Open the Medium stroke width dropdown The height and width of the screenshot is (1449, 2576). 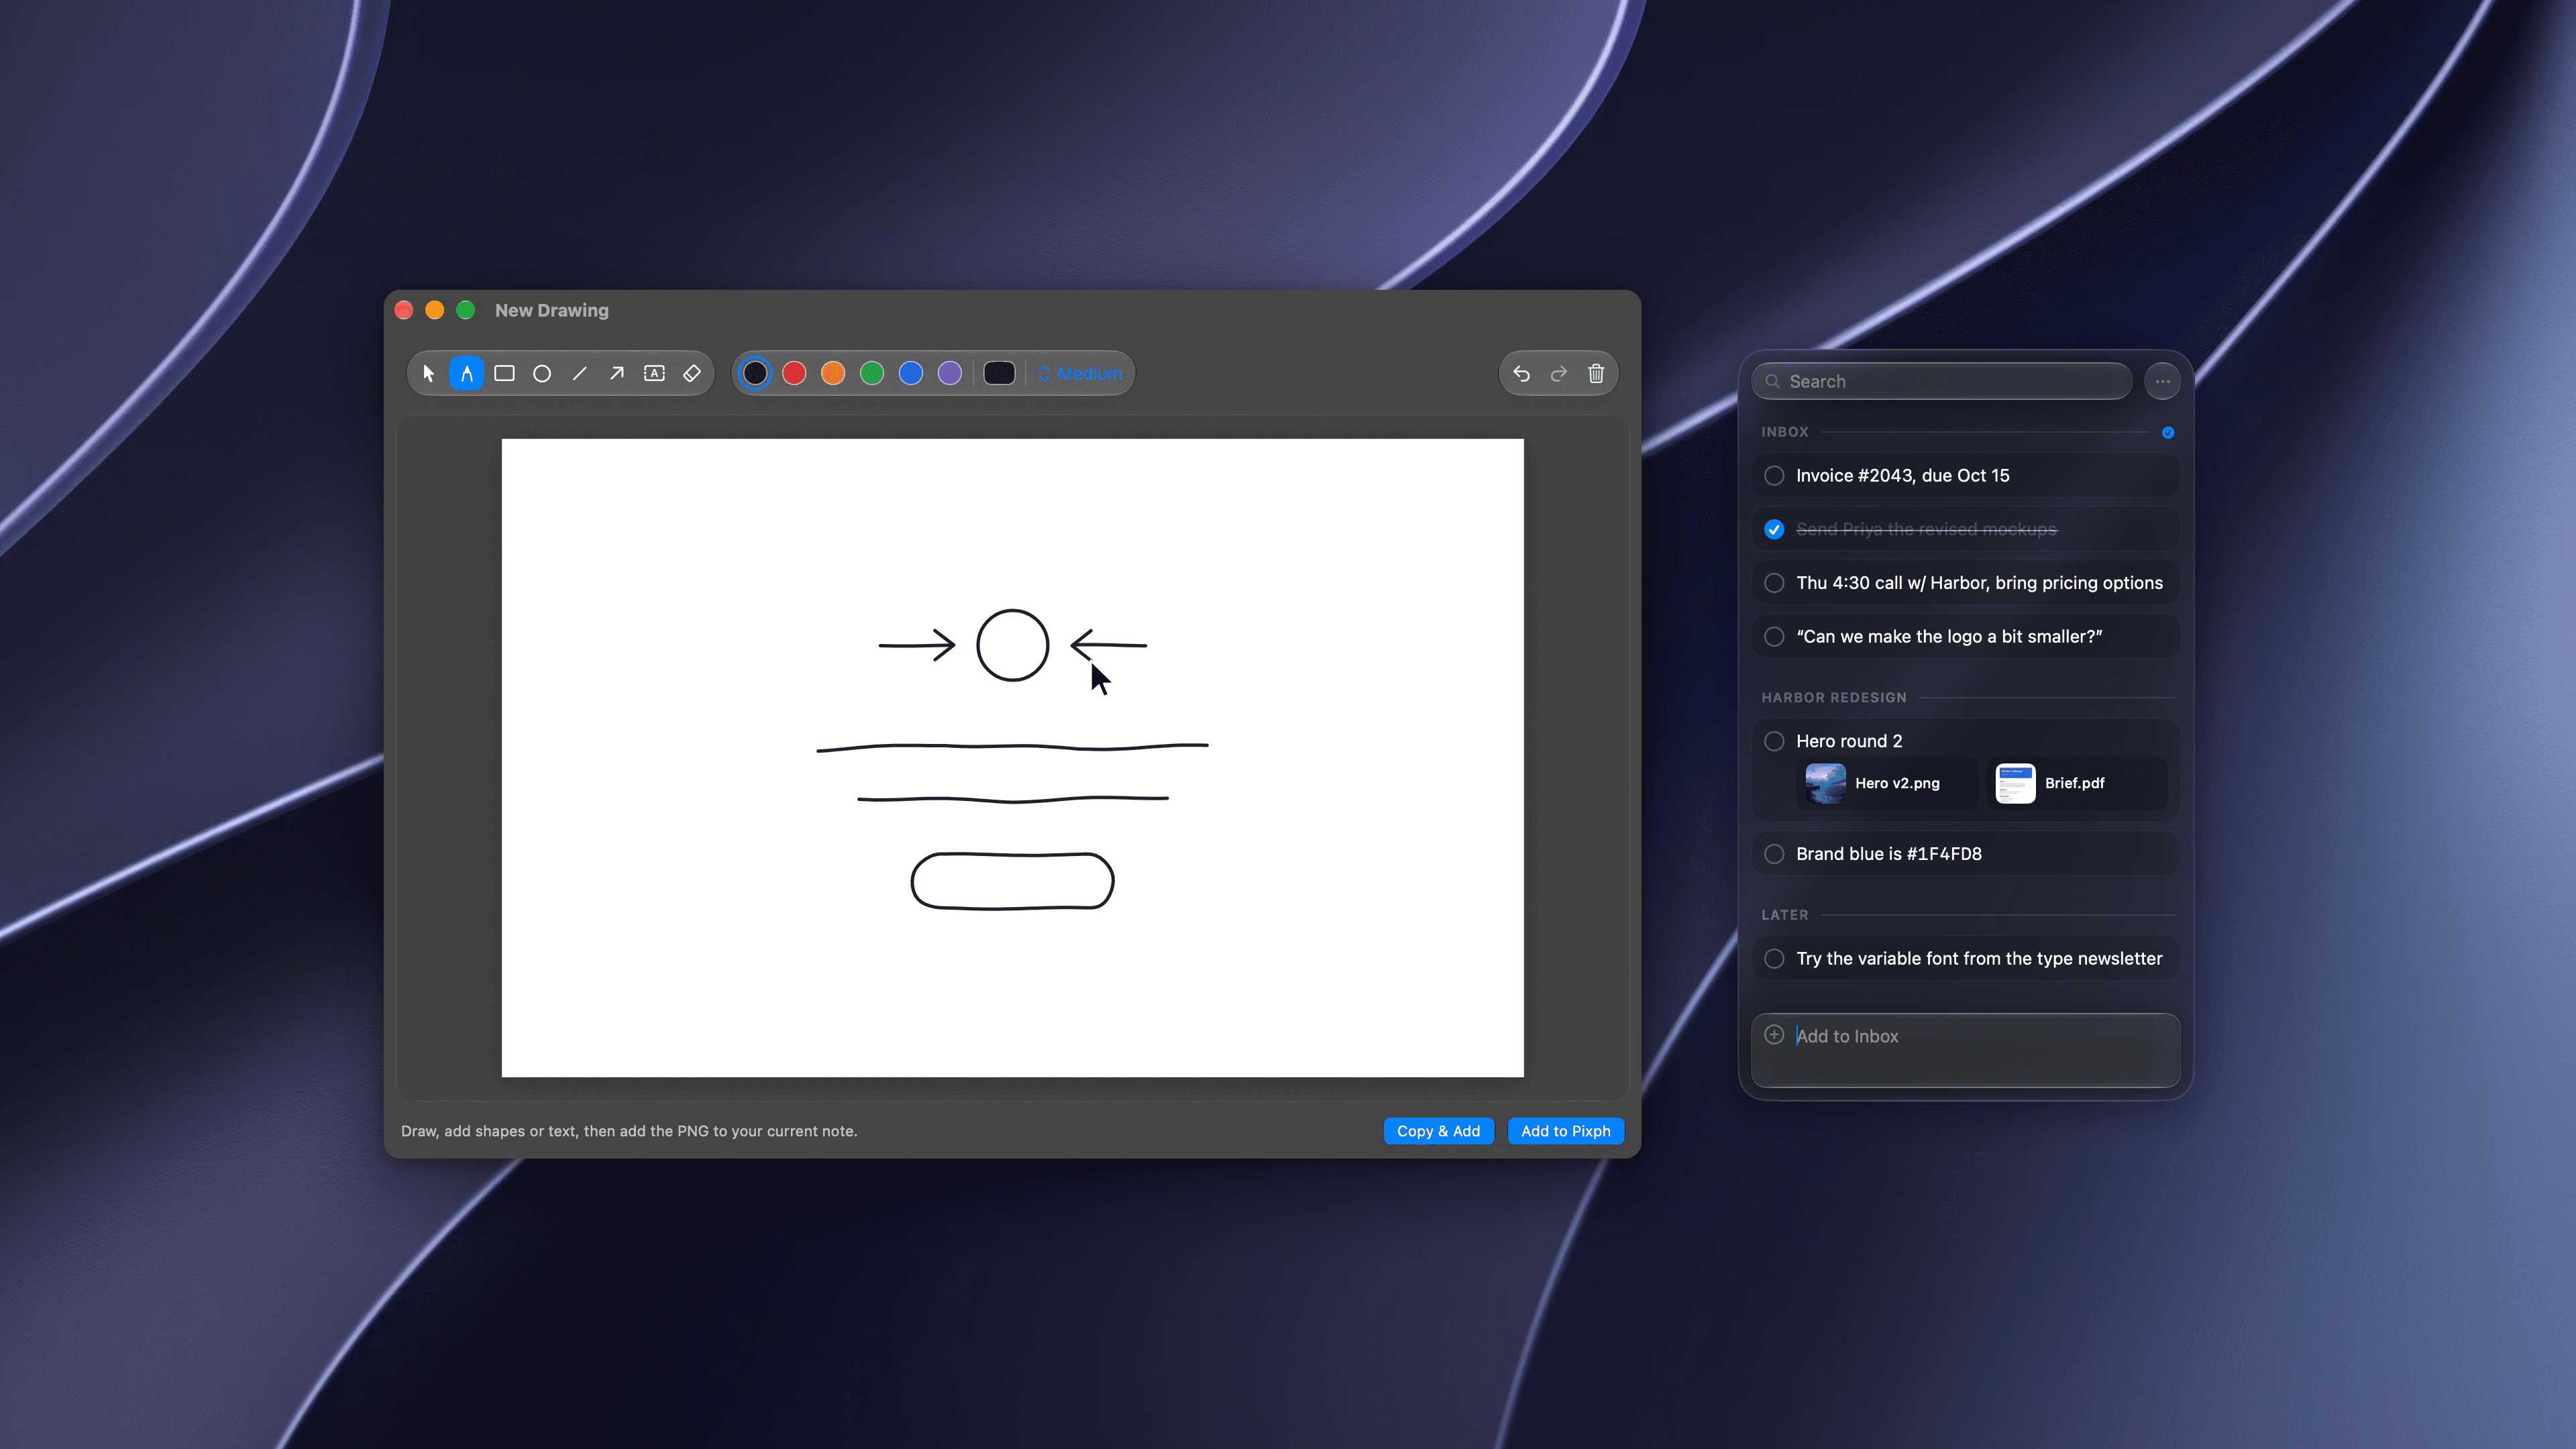point(1080,373)
